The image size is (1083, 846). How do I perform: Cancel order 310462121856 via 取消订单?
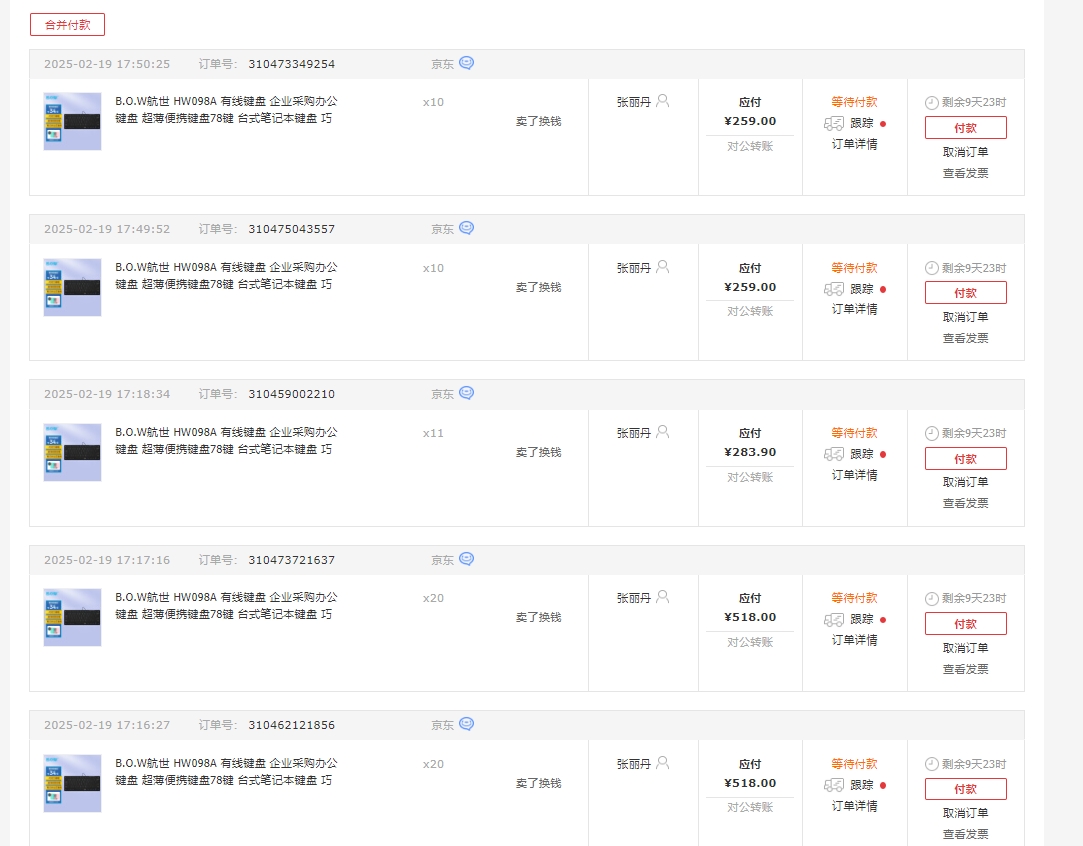click(x=966, y=813)
